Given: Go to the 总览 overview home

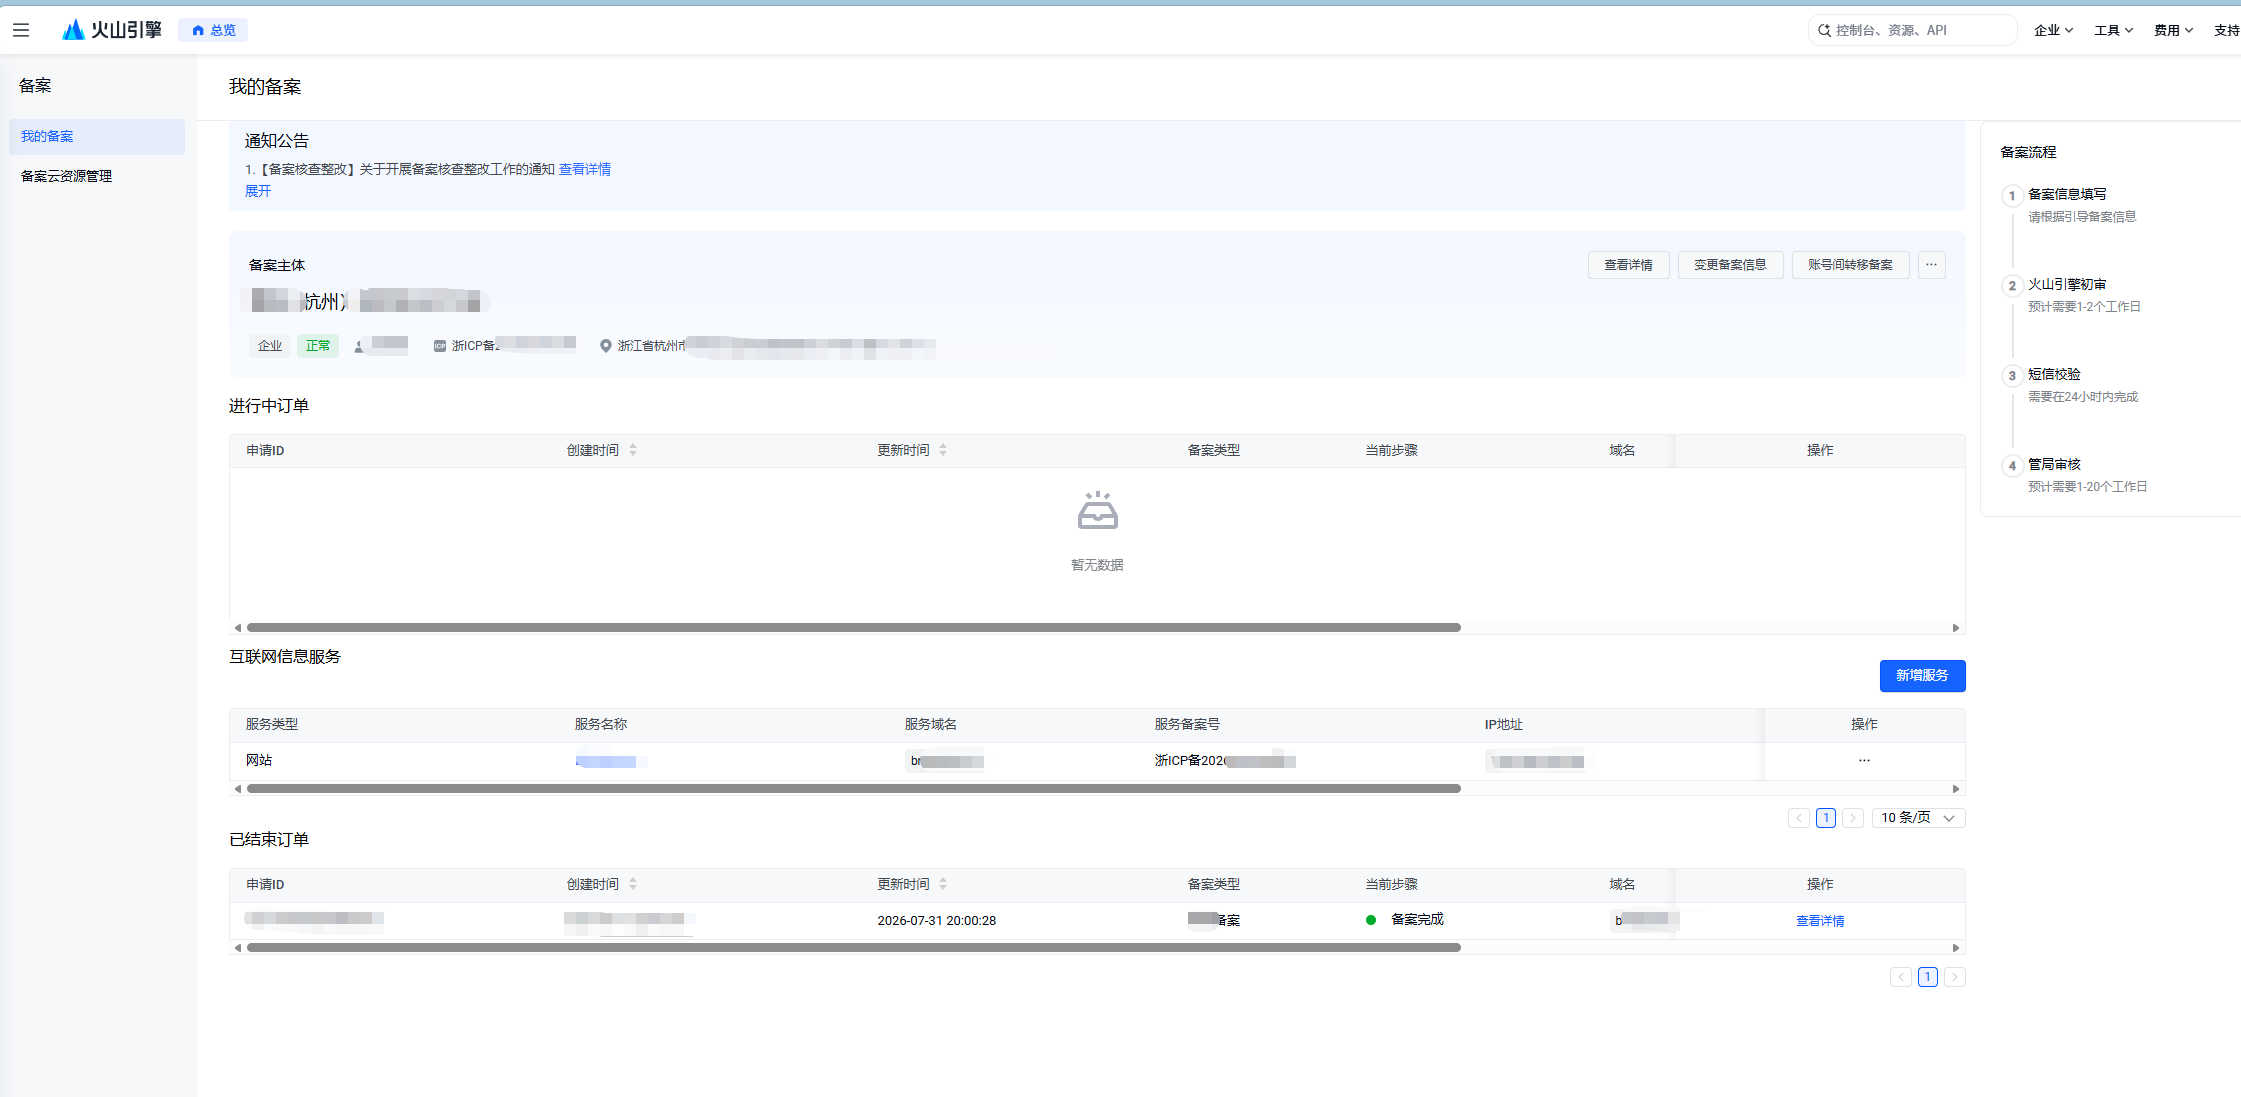Looking at the screenshot, I should (213, 30).
